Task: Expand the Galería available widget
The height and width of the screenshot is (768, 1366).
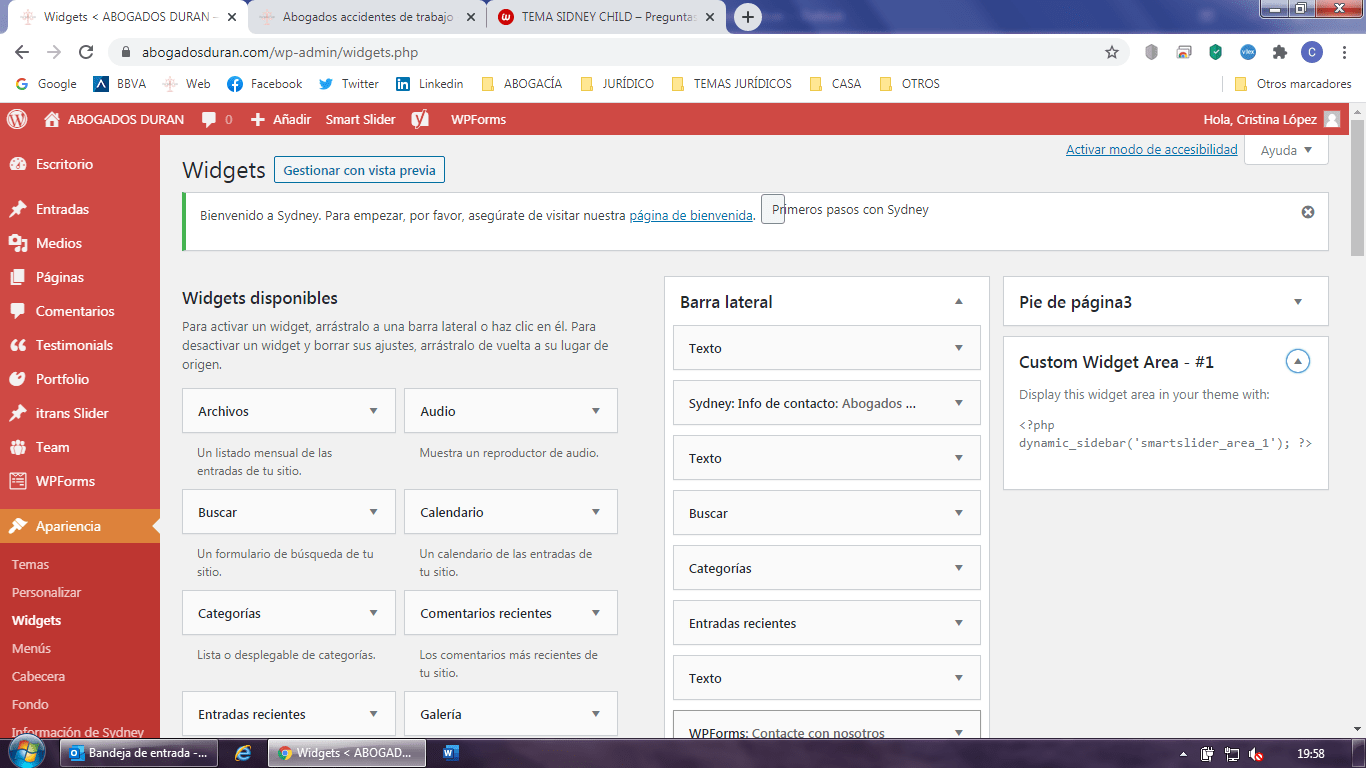Action: tap(596, 714)
